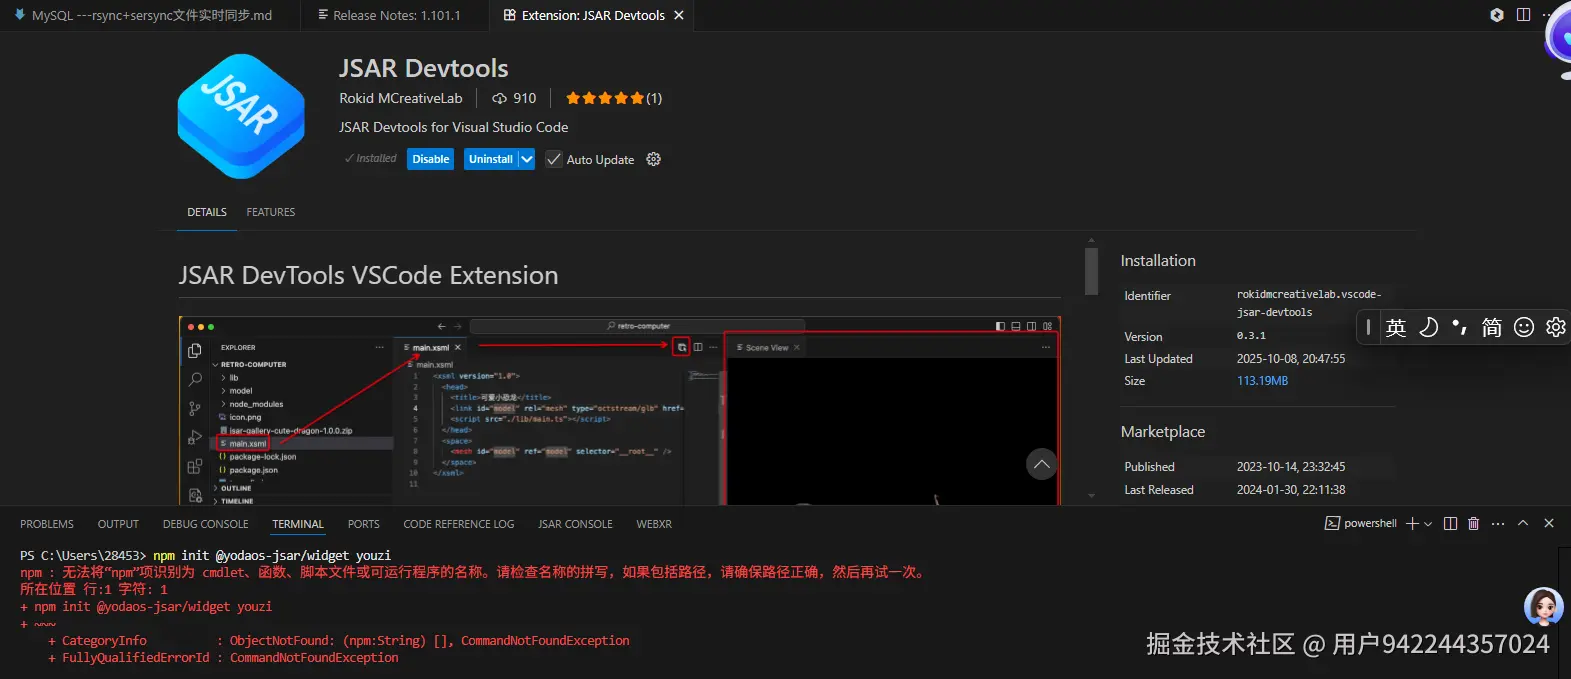1571x679 pixels.
Task: Open emoji picker in the IME toolbar
Action: (x=1523, y=327)
